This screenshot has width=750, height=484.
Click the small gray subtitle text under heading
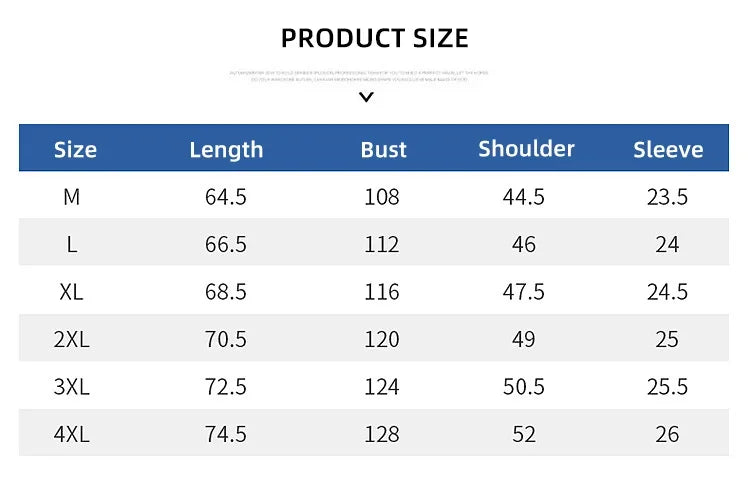(x=359, y=76)
